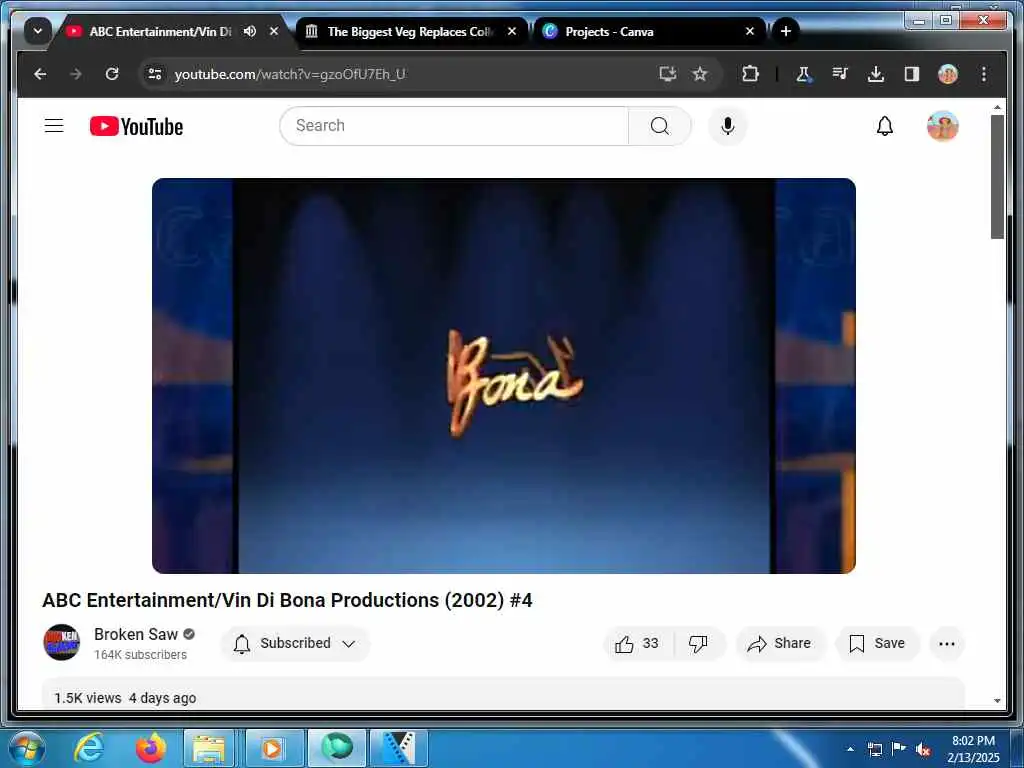1024x768 pixels.
Task: Open the video editor clapper taskbar icon
Action: pos(398,748)
